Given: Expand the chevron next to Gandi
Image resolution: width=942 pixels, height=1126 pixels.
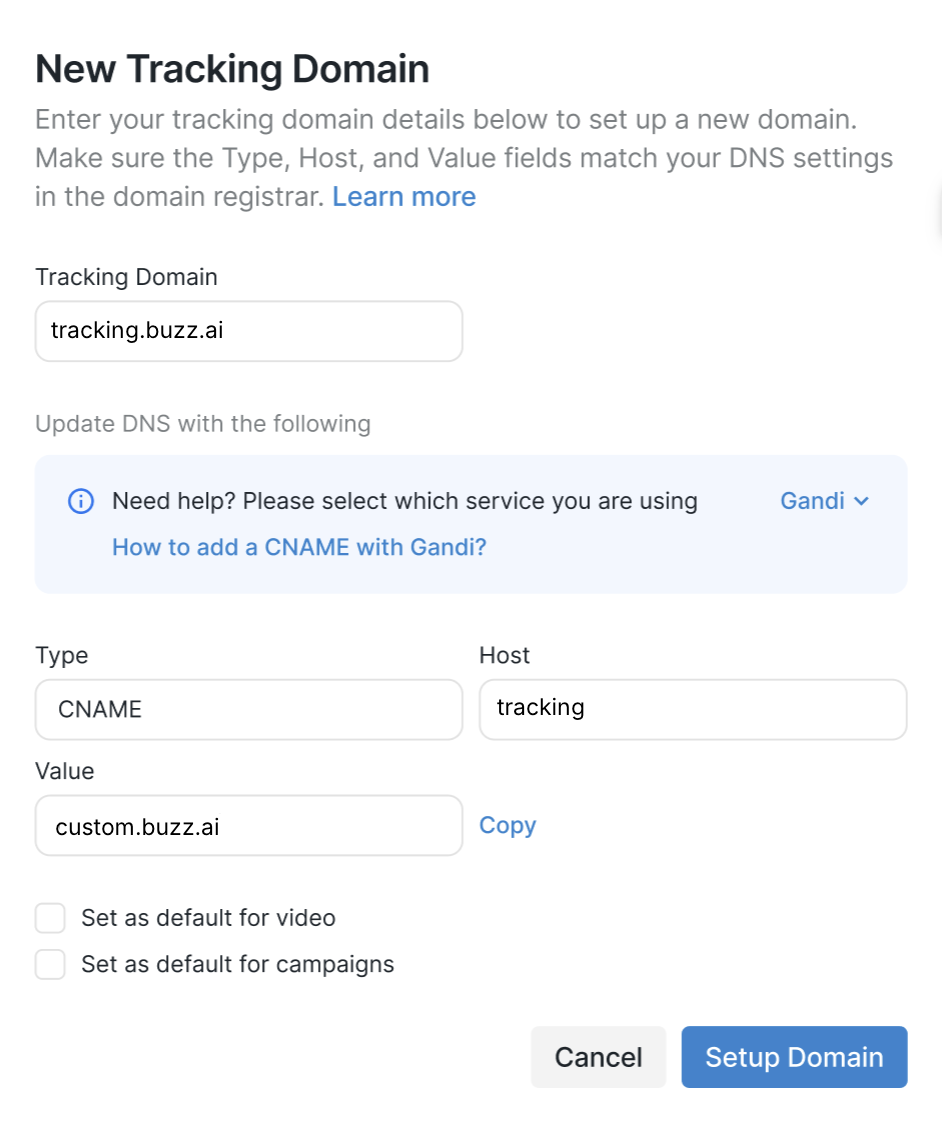Looking at the screenshot, I should pos(862,501).
